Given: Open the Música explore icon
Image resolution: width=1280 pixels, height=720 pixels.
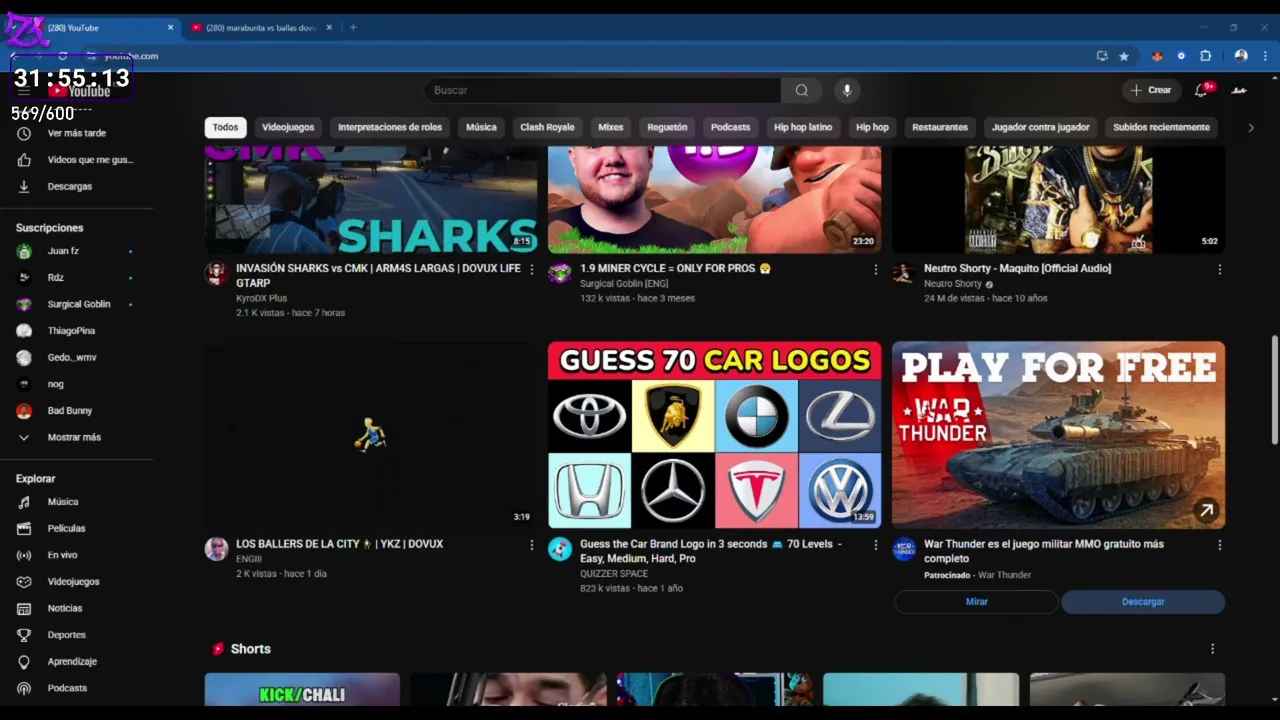Looking at the screenshot, I should tap(24, 502).
